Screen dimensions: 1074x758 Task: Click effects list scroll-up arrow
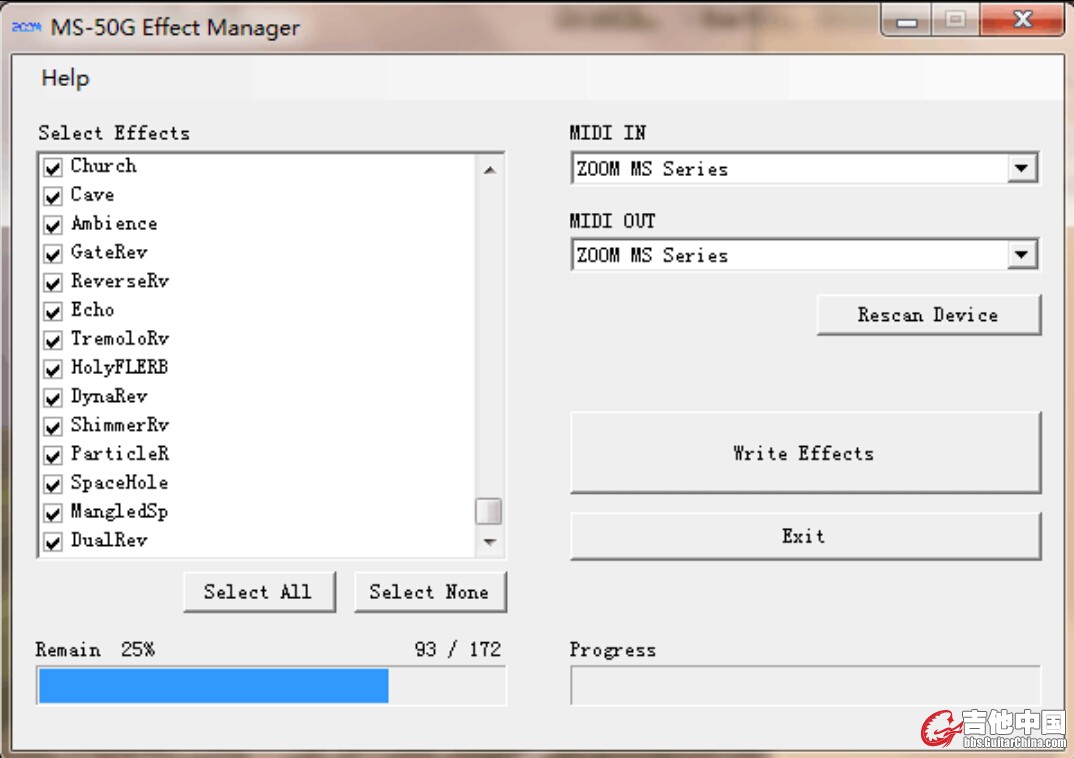tap(490, 170)
